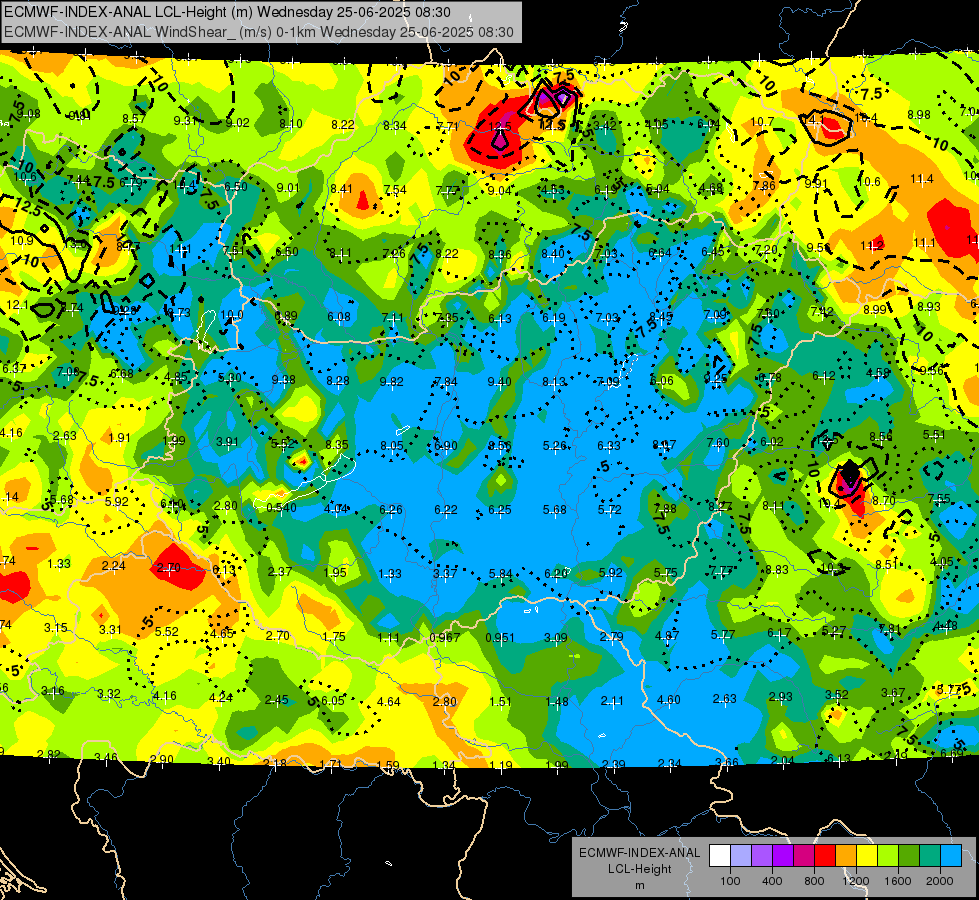The width and height of the screenshot is (979, 900).
Task: Select the magenta 800 m legend swatch
Action: [x=804, y=856]
